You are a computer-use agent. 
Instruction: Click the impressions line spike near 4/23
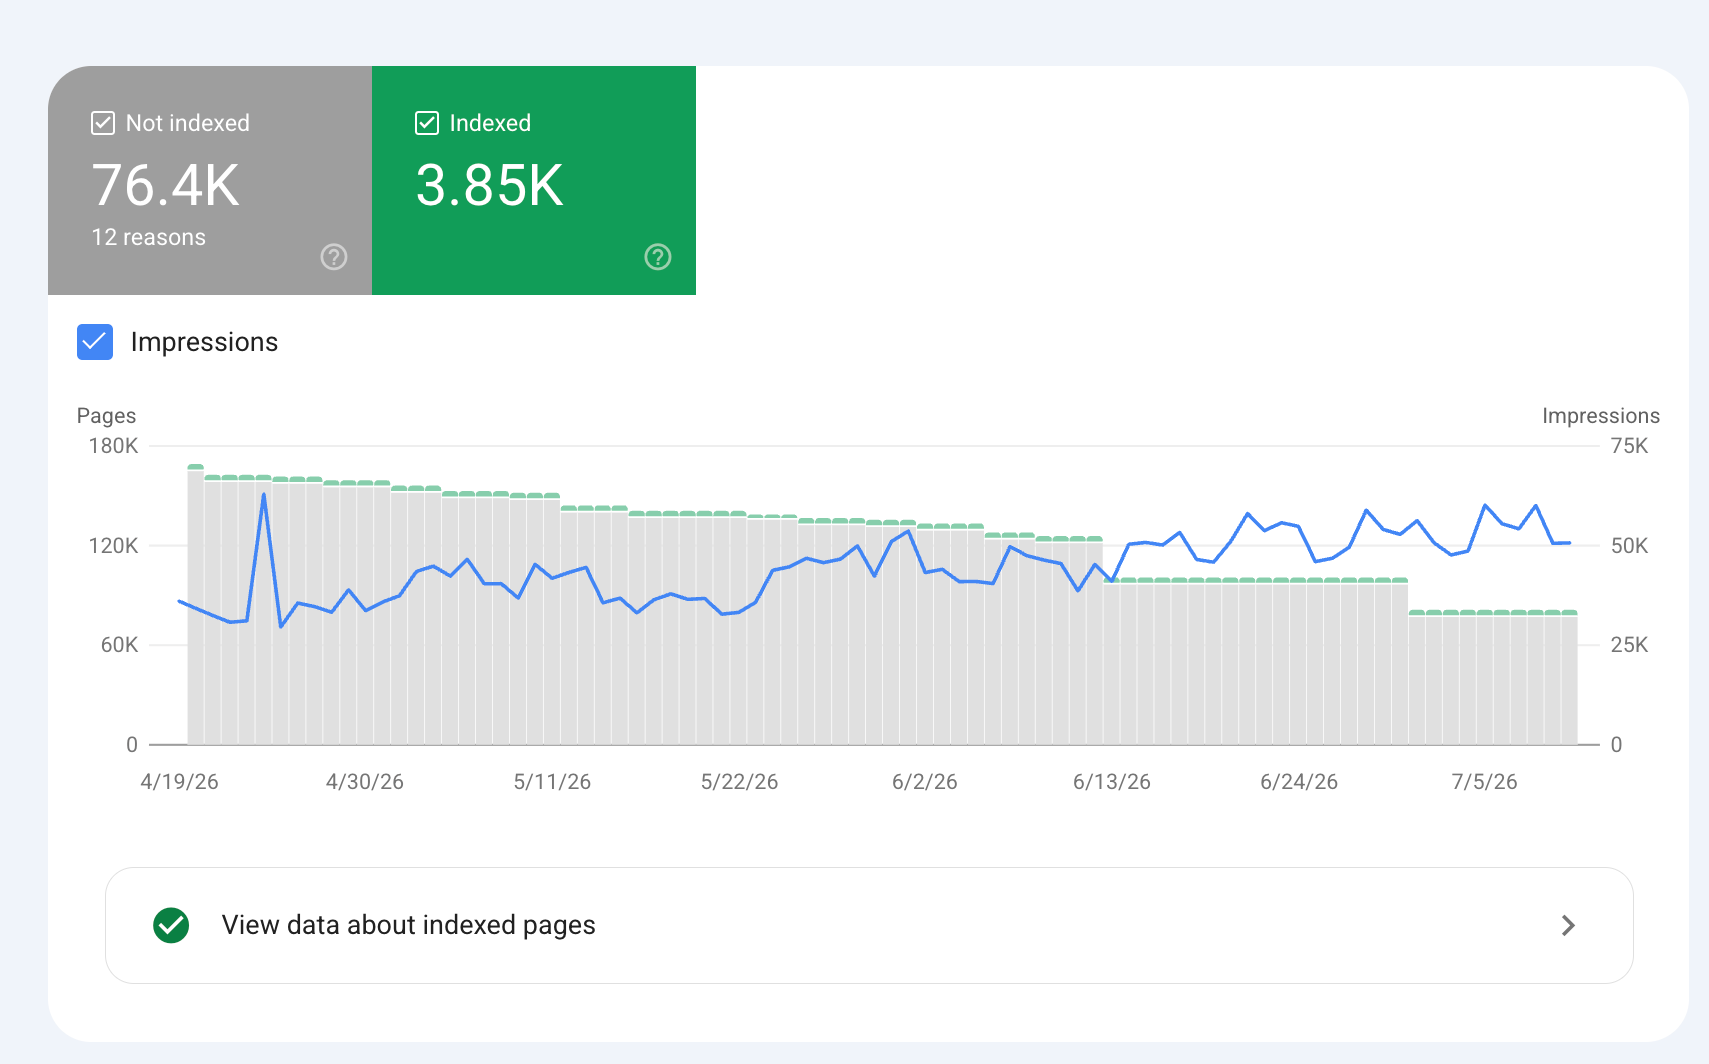point(264,495)
